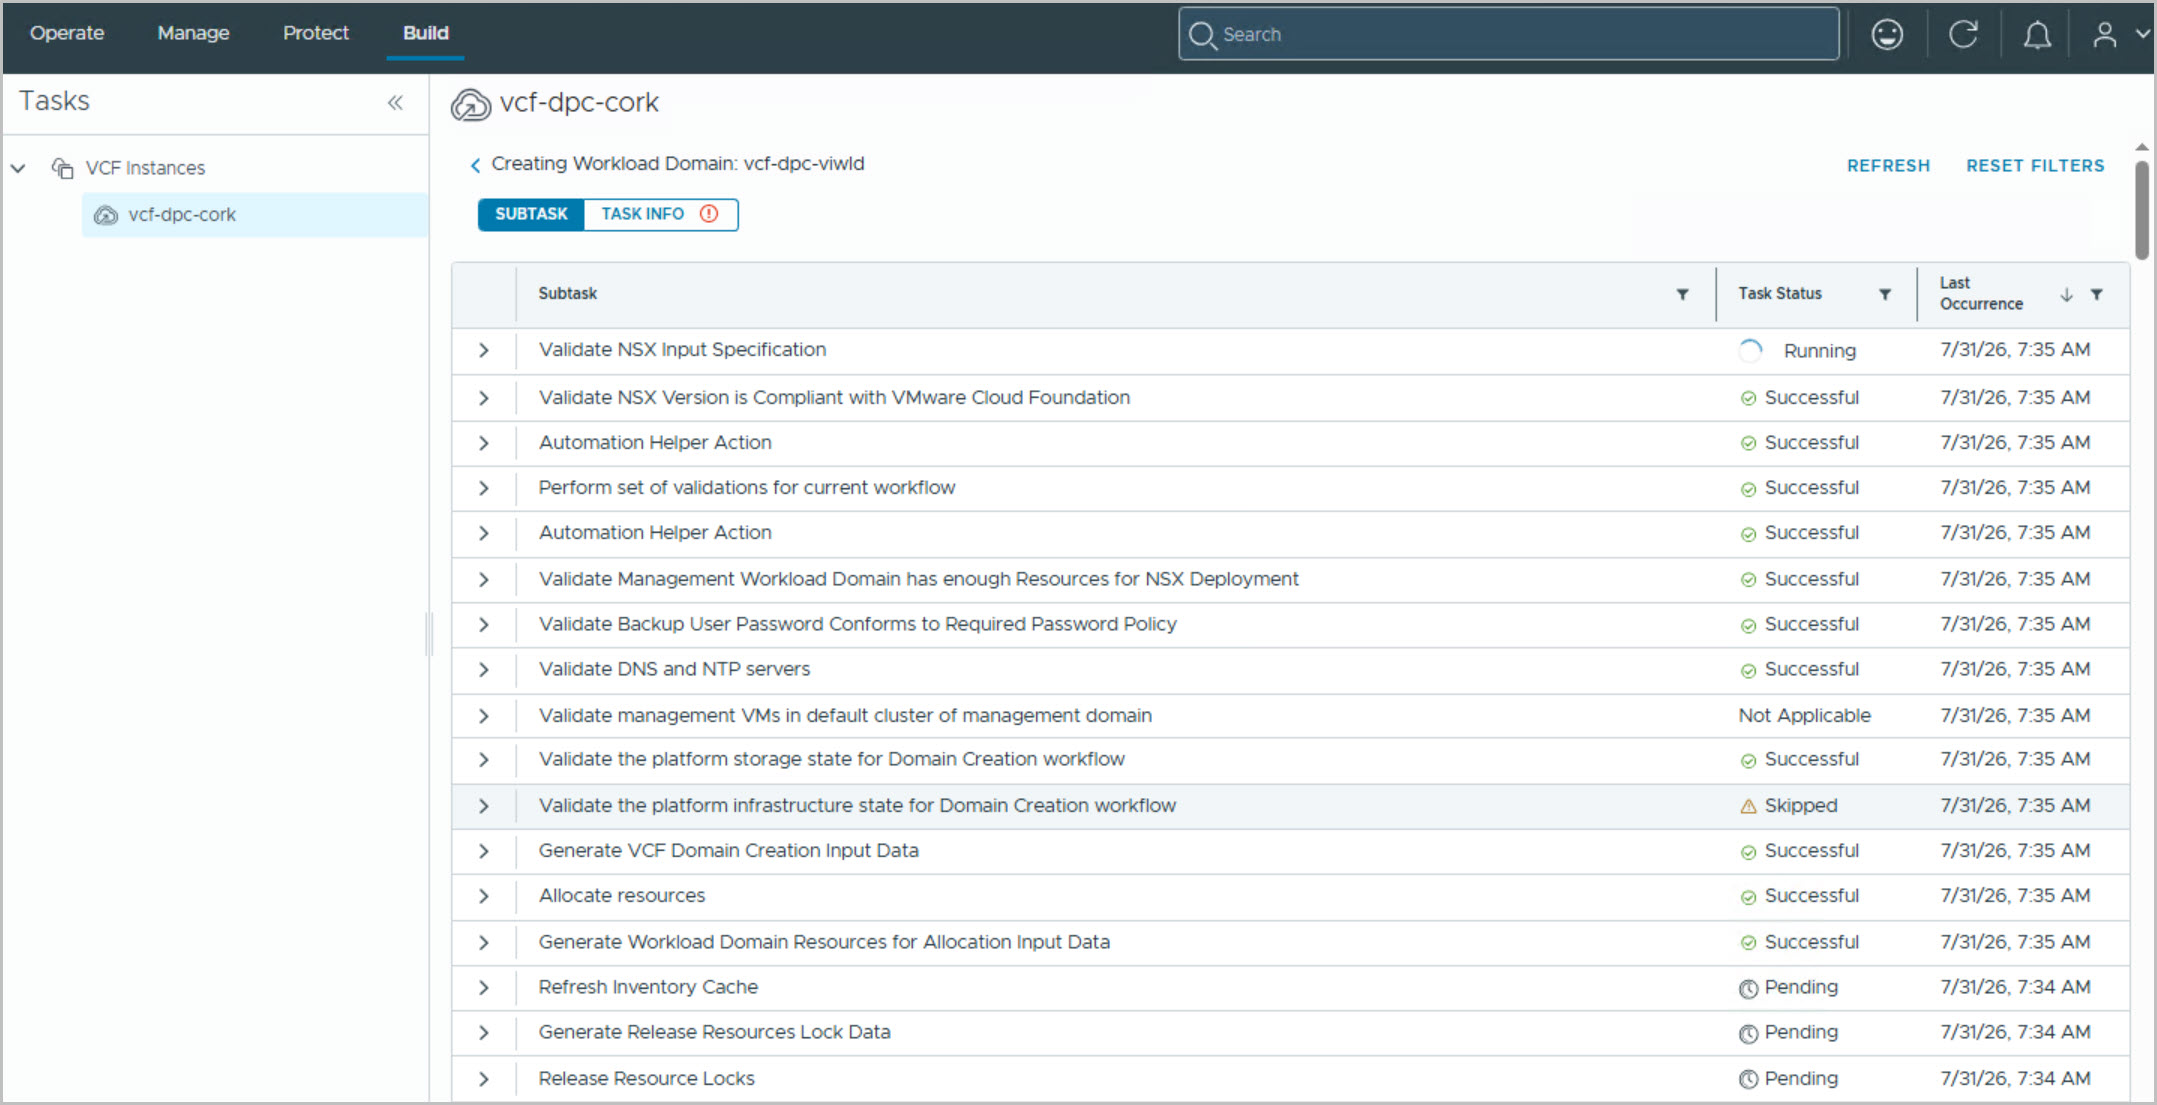Collapse the Tasks side panel
The height and width of the screenshot is (1105, 2157).
395,102
